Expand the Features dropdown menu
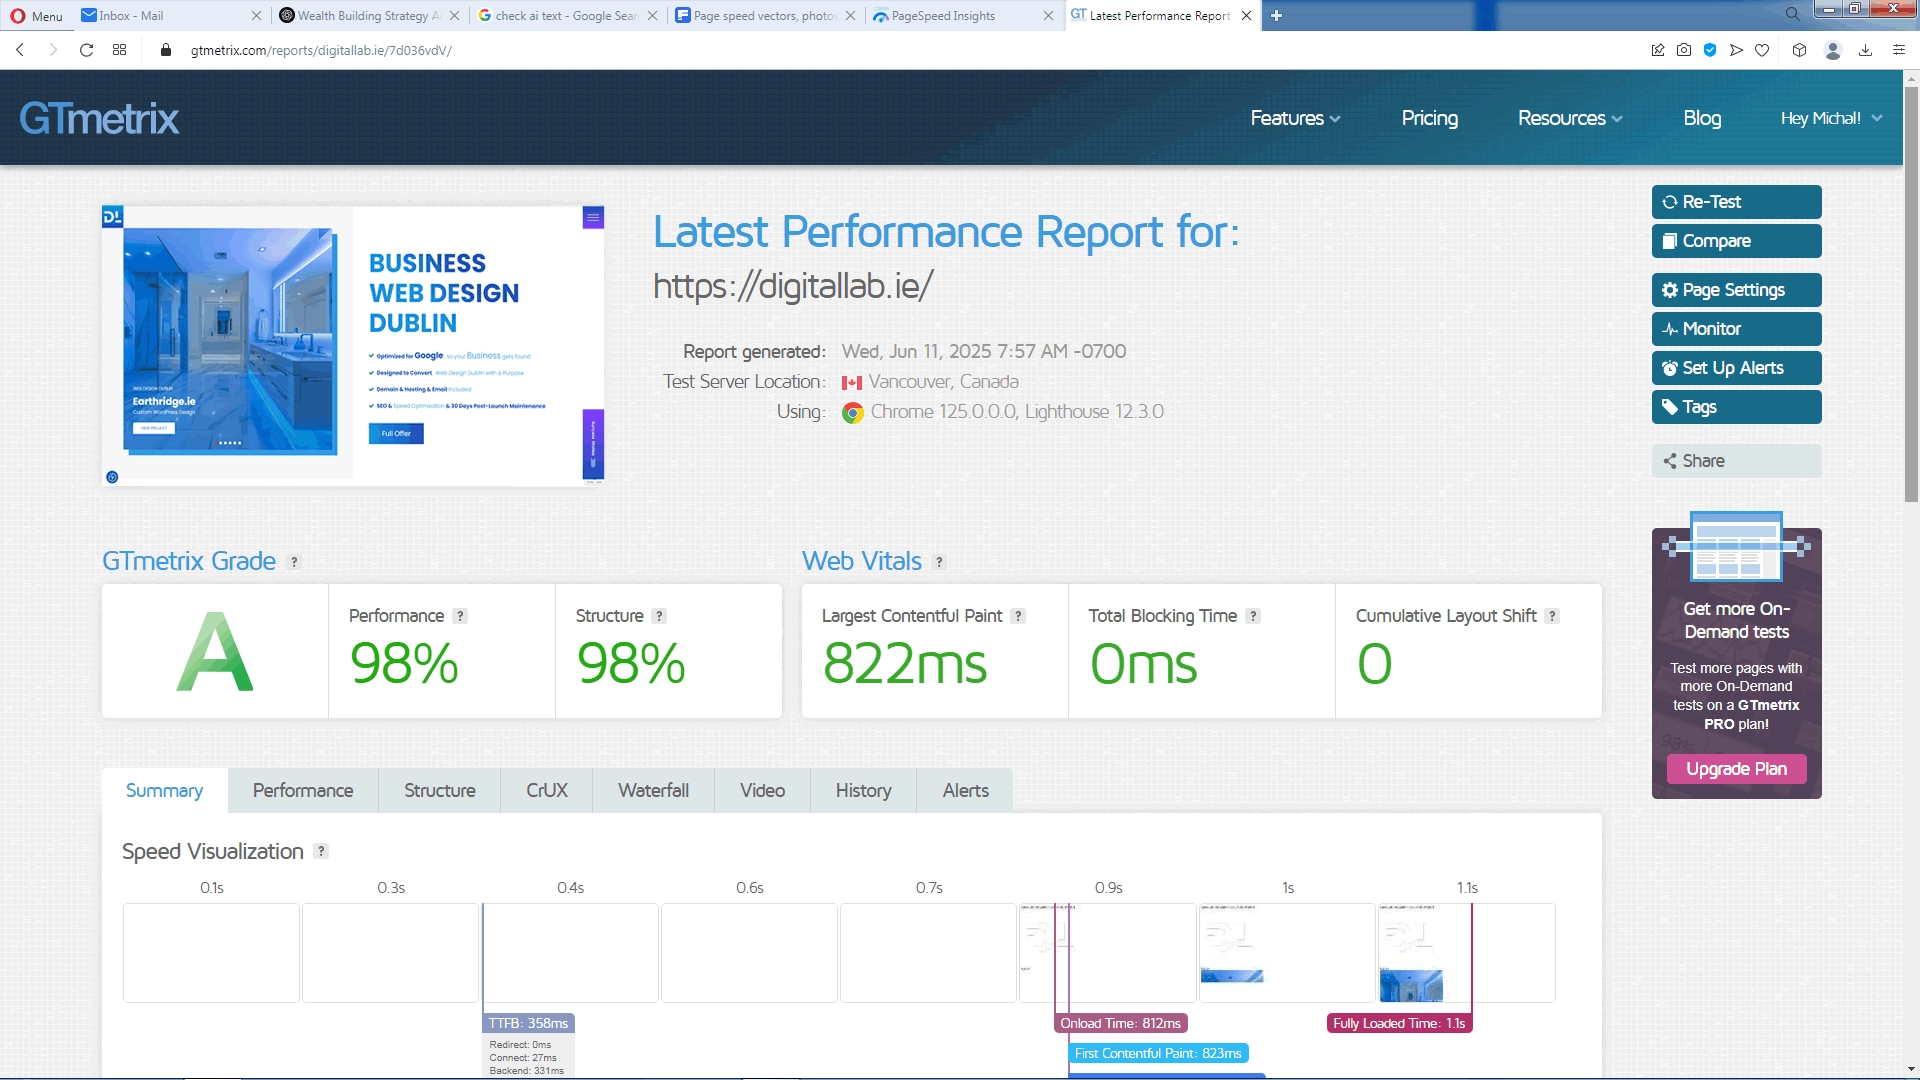Screen dimensions: 1920x1080 1295,118
